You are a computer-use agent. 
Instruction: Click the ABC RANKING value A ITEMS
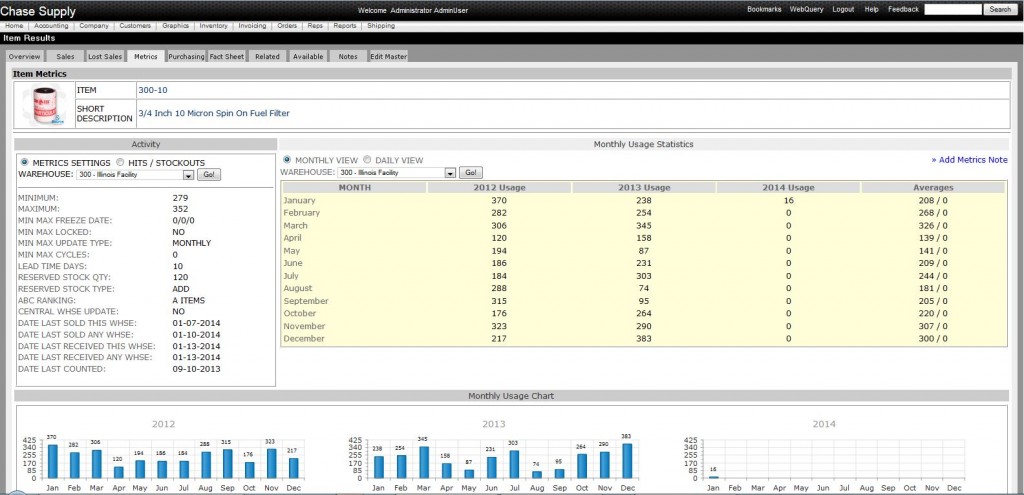(189, 300)
